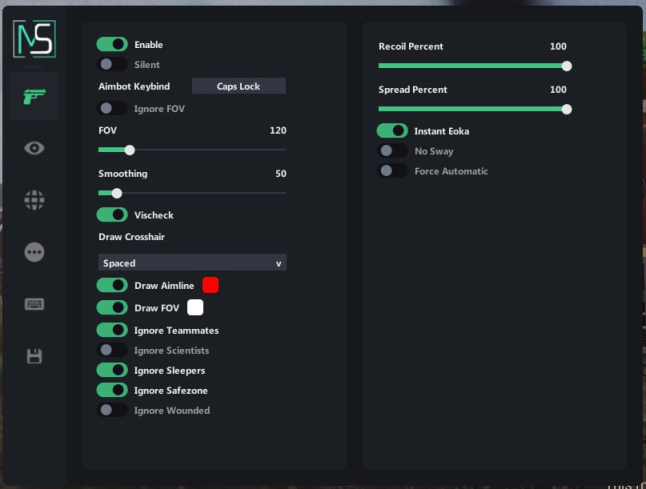Click the Smoothing slider handle
The image size is (646, 489).
click(x=117, y=193)
